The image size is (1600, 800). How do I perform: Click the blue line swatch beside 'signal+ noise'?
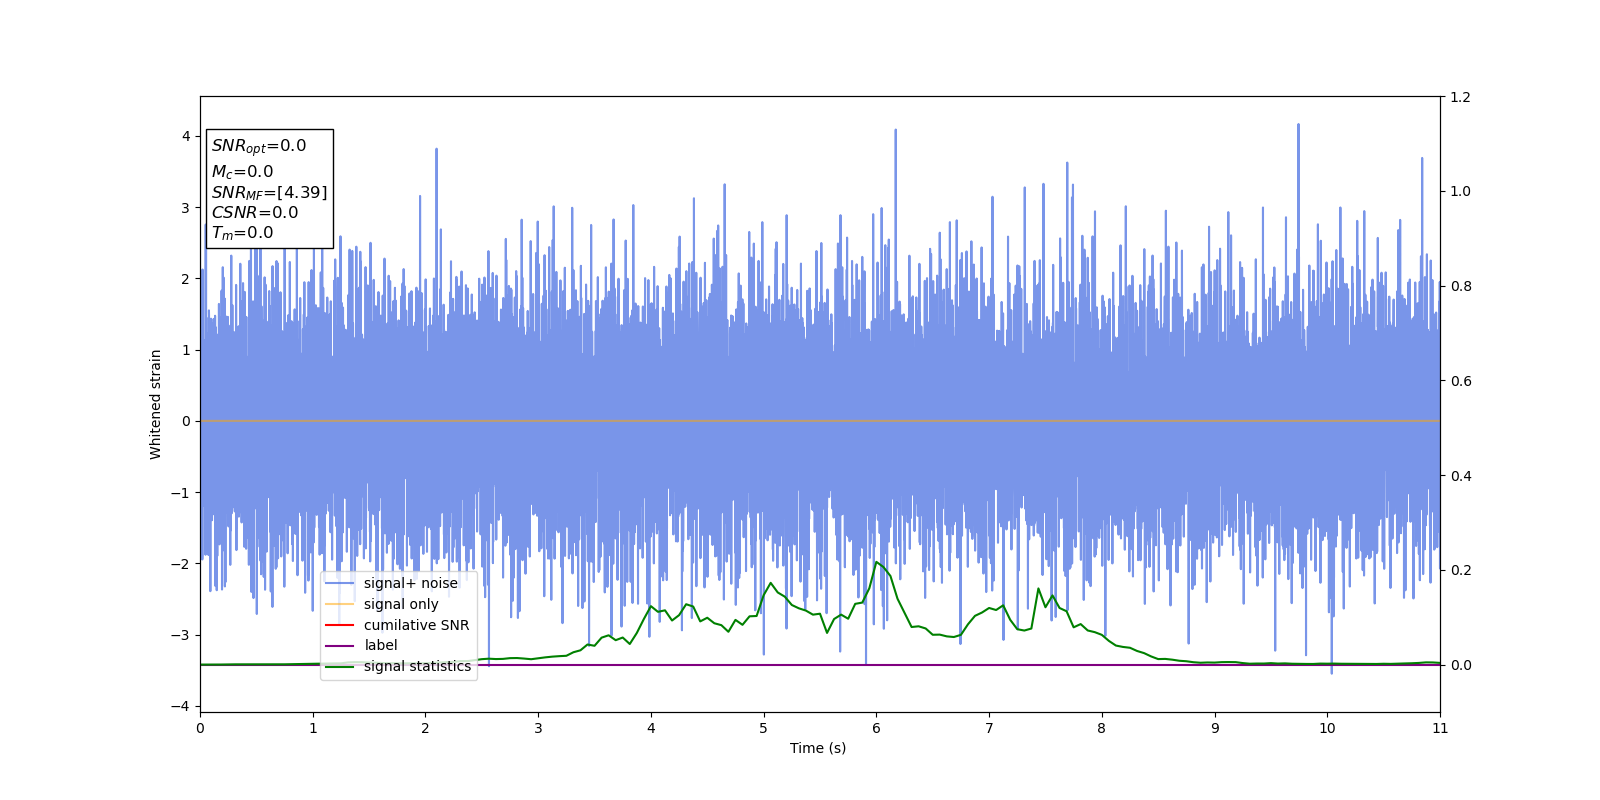(340, 584)
